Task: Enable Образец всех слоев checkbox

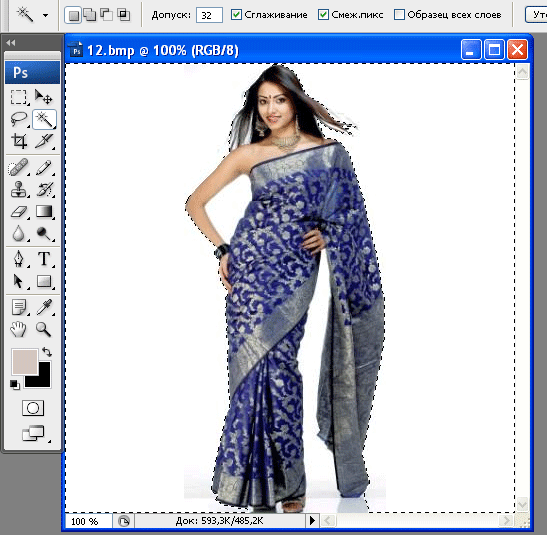Action: [399, 15]
